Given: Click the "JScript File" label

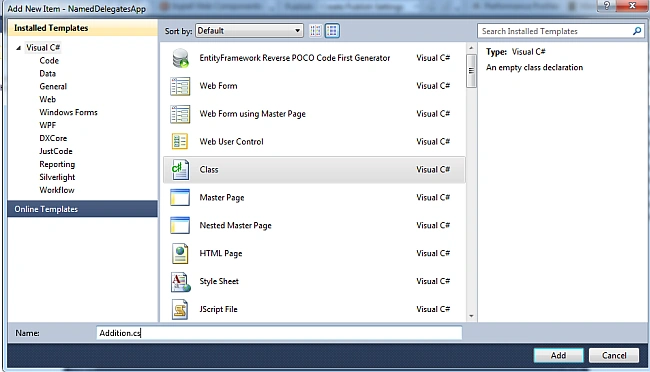Looking at the screenshot, I should tap(218, 309).
